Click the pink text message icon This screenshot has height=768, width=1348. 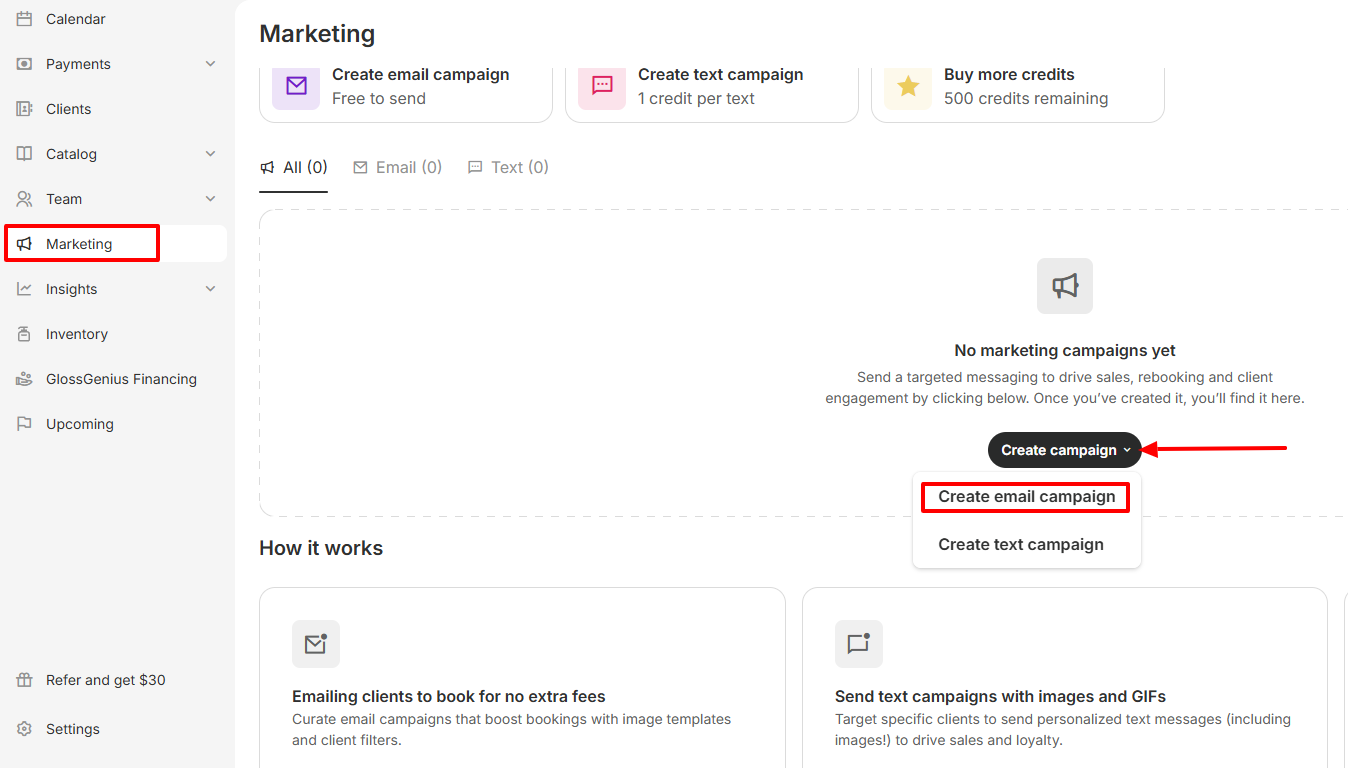(602, 86)
